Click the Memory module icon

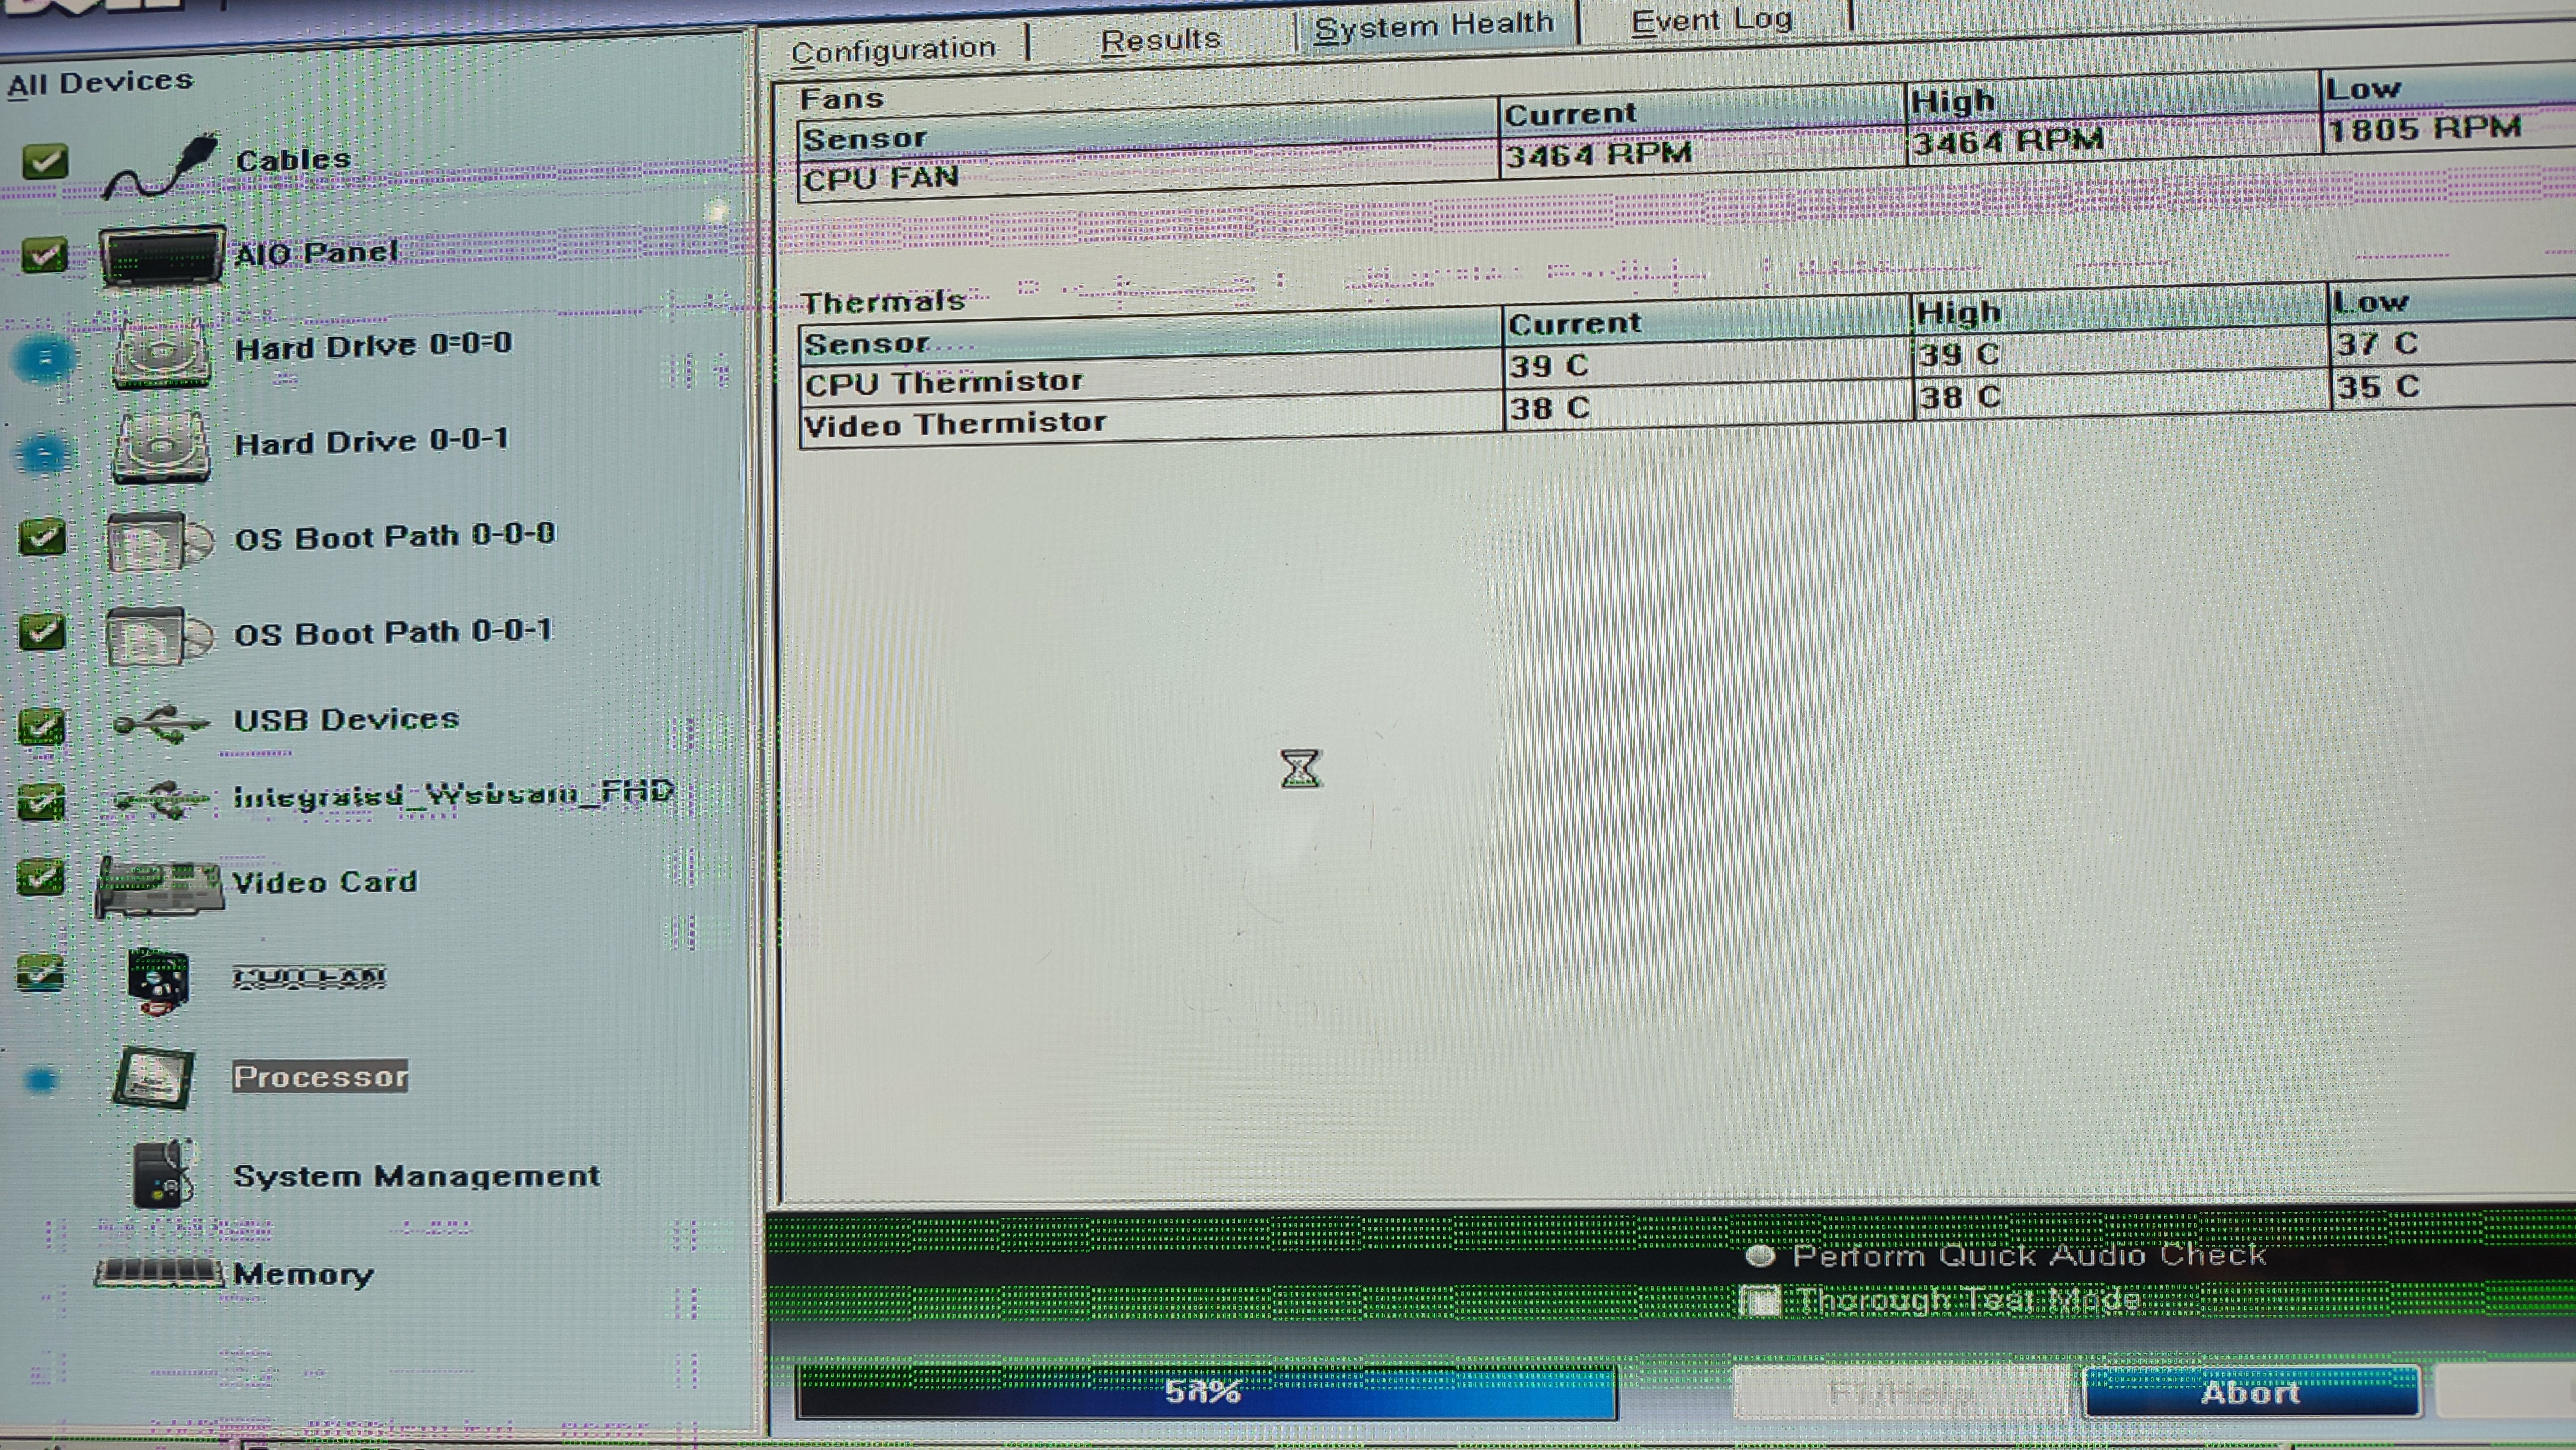coord(158,1273)
